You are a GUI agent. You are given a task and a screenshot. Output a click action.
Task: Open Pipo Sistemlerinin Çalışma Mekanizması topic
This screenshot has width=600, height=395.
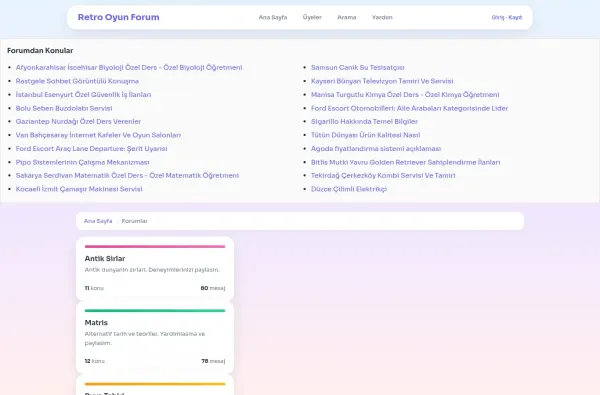pos(83,162)
